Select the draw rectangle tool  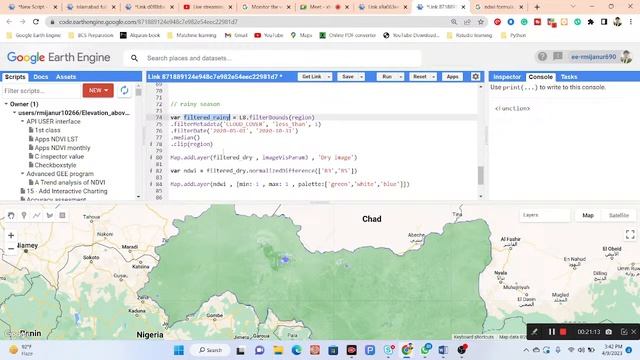tap(62, 215)
